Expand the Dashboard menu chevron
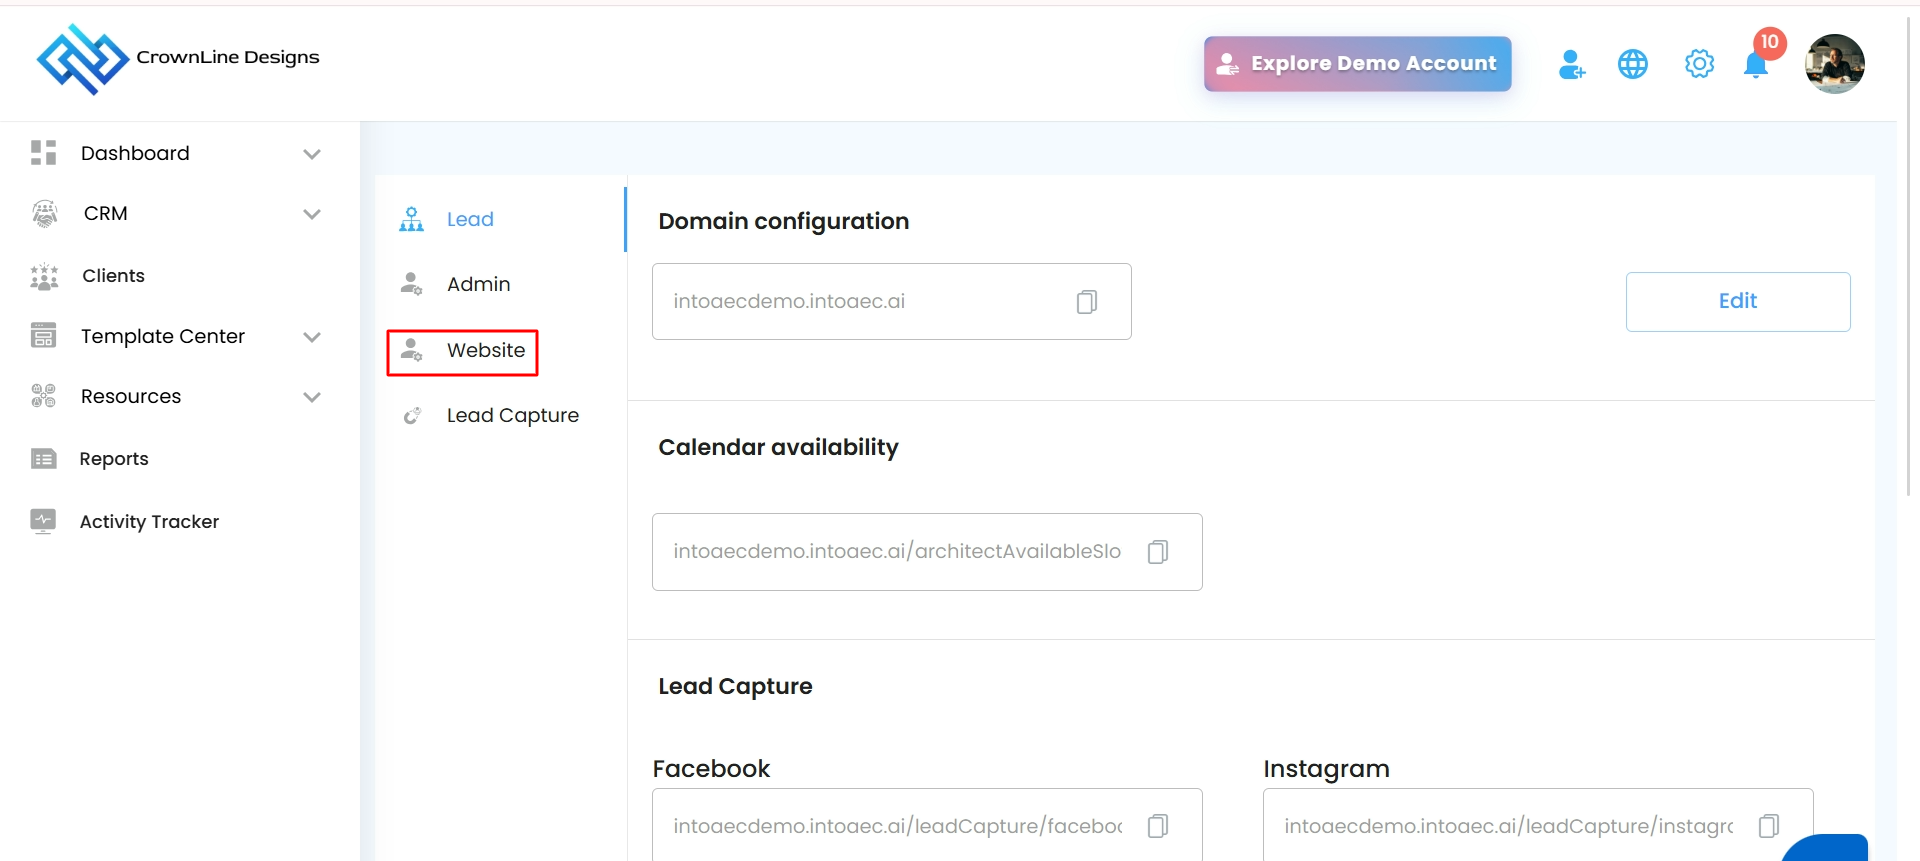This screenshot has width=1920, height=861. 312,154
